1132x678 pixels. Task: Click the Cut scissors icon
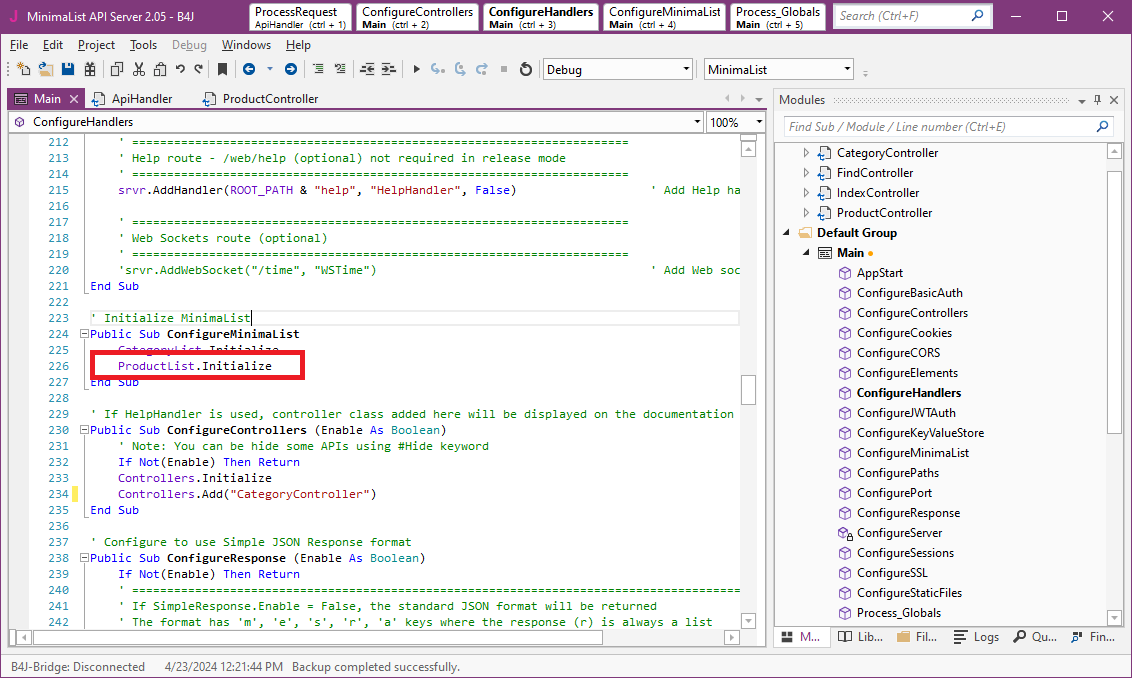pos(138,69)
